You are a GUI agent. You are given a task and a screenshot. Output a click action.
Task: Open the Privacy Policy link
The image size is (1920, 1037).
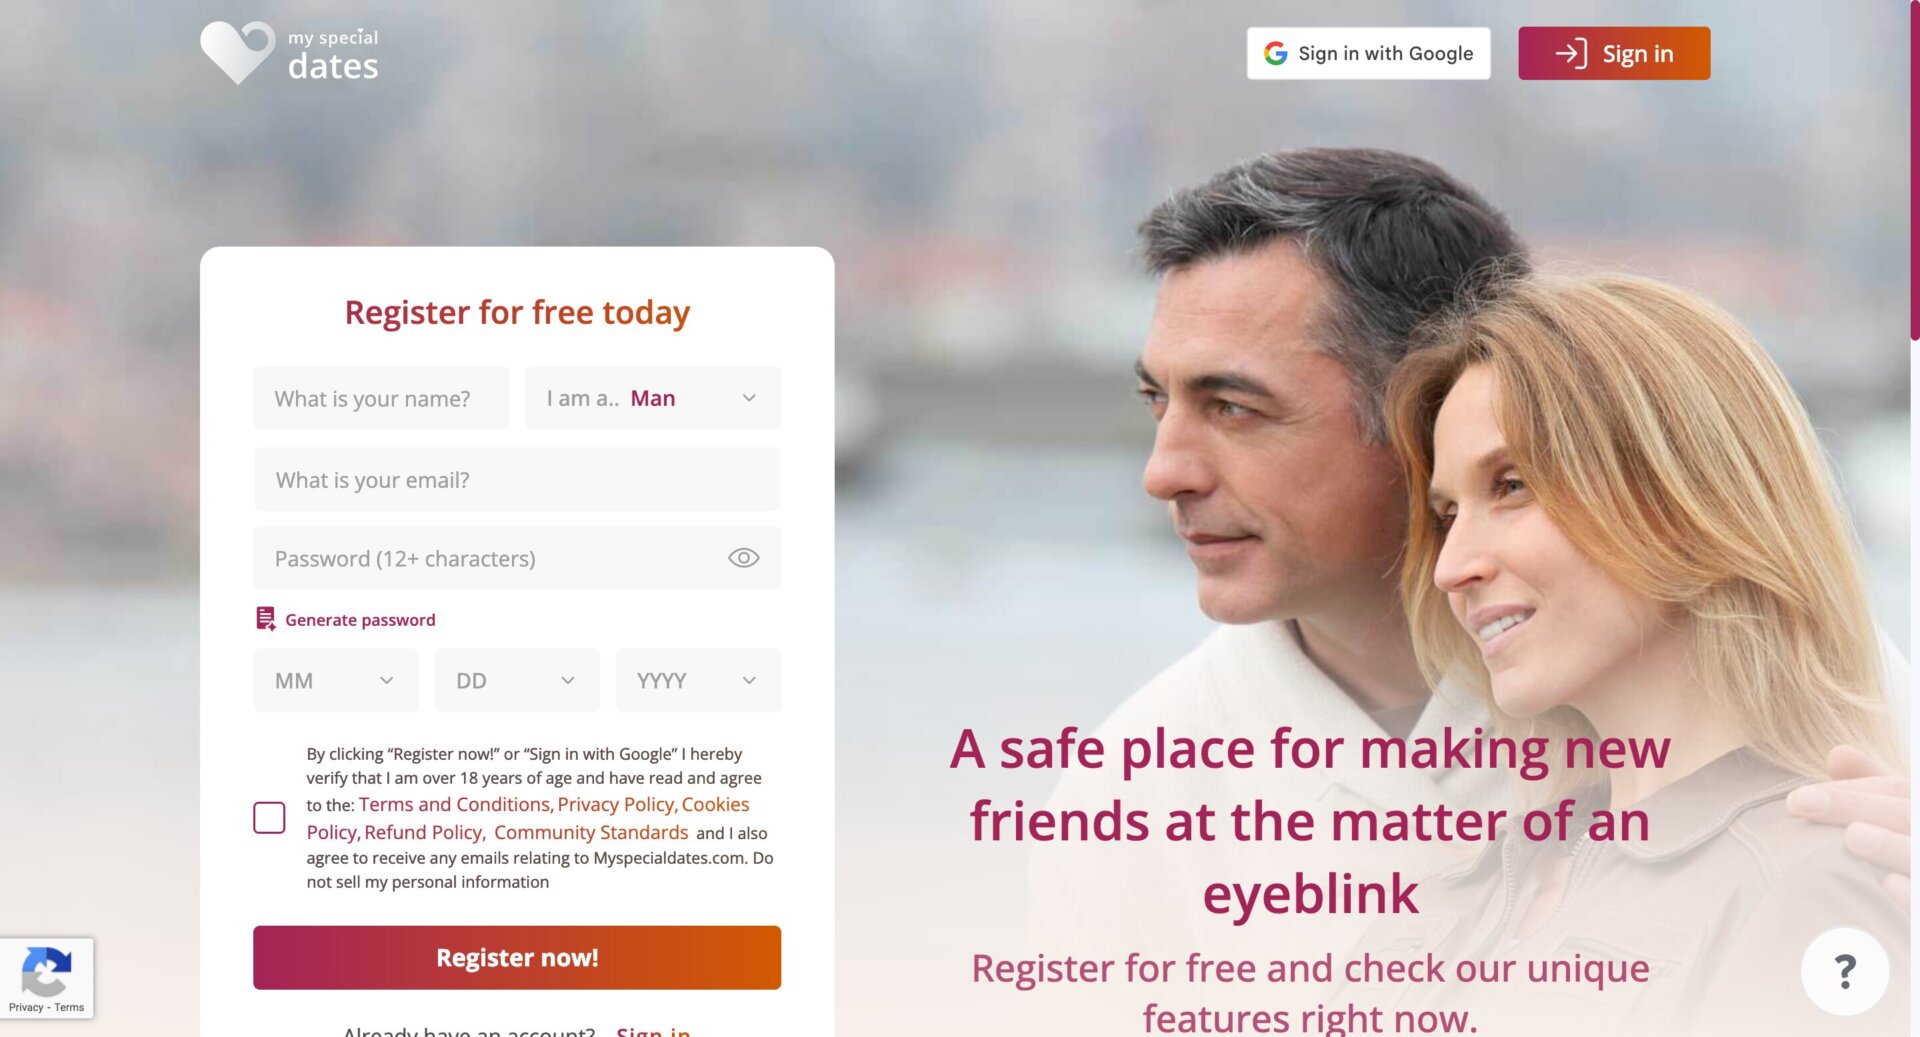pyautogui.click(x=616, y=805)
